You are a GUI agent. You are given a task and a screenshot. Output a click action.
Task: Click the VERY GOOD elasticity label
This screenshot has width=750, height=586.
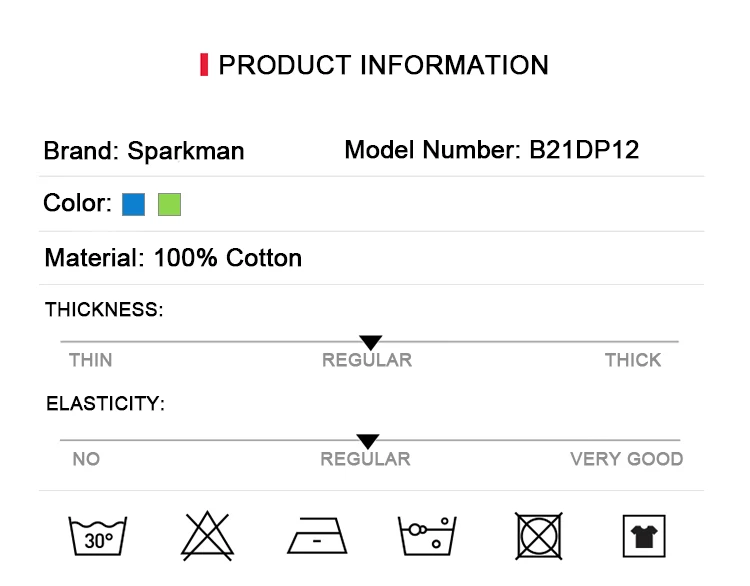click(627, 459)
